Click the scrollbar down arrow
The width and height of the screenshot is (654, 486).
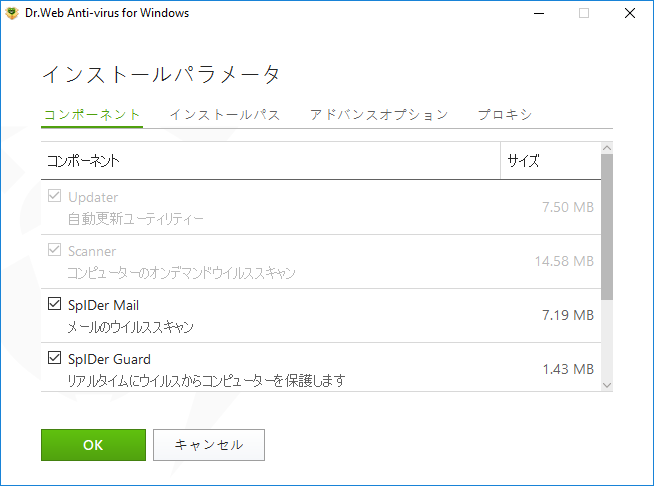(x=607, y=385)
